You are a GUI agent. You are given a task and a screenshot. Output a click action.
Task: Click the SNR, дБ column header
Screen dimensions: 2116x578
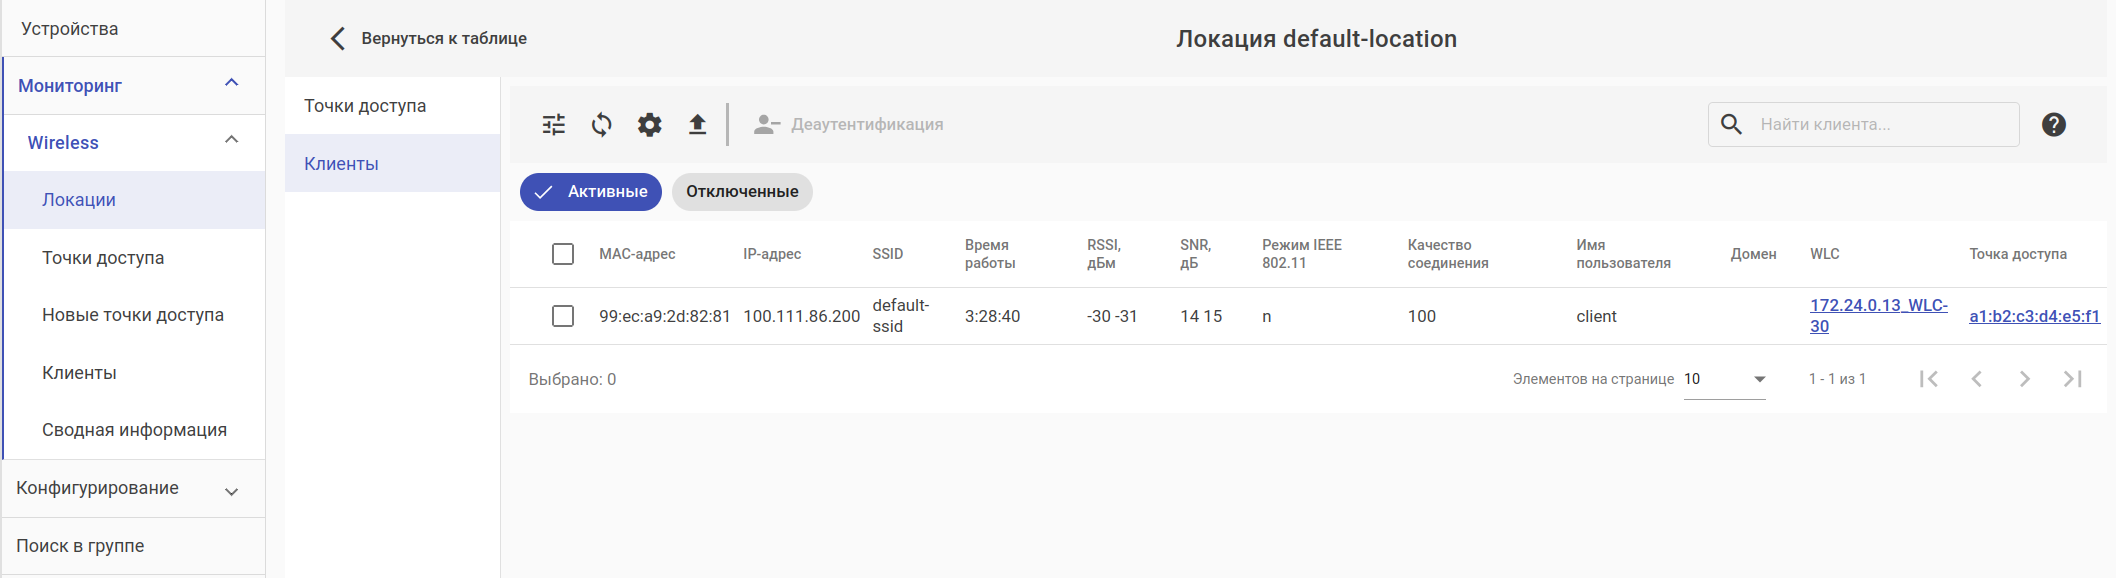[x=1195, y=254]
